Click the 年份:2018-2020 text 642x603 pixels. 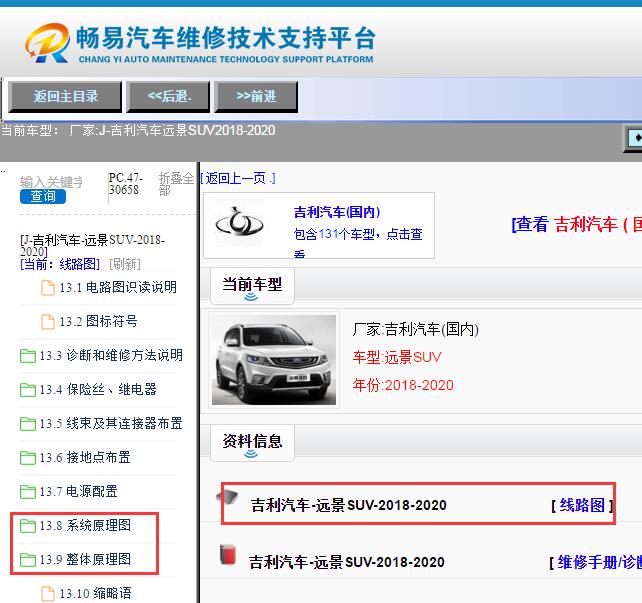[403, 385]
